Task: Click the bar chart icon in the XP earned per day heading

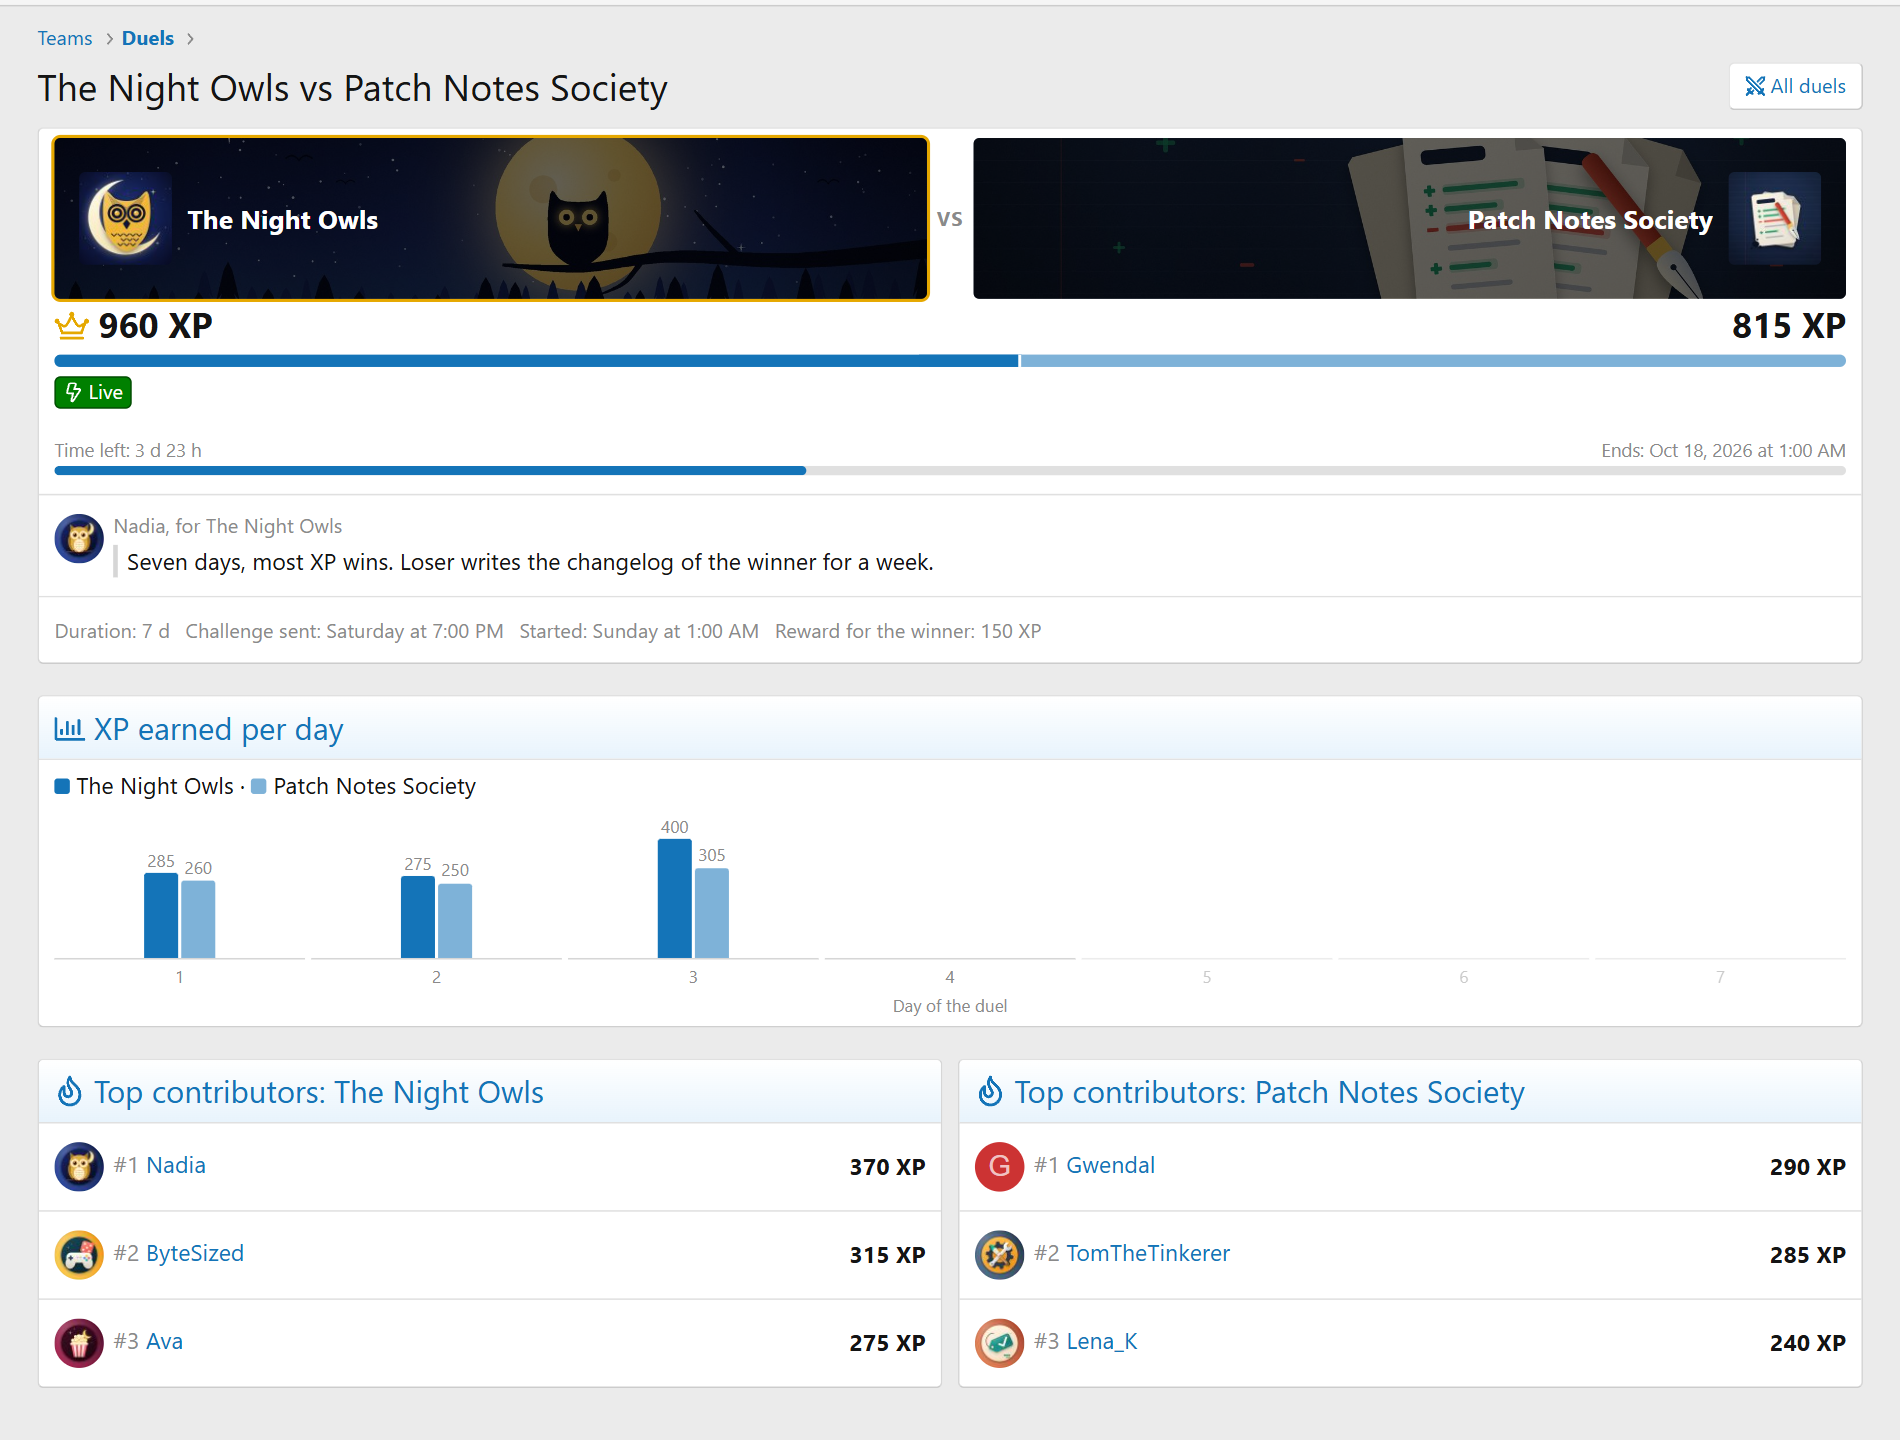Action: coord(69,729)
